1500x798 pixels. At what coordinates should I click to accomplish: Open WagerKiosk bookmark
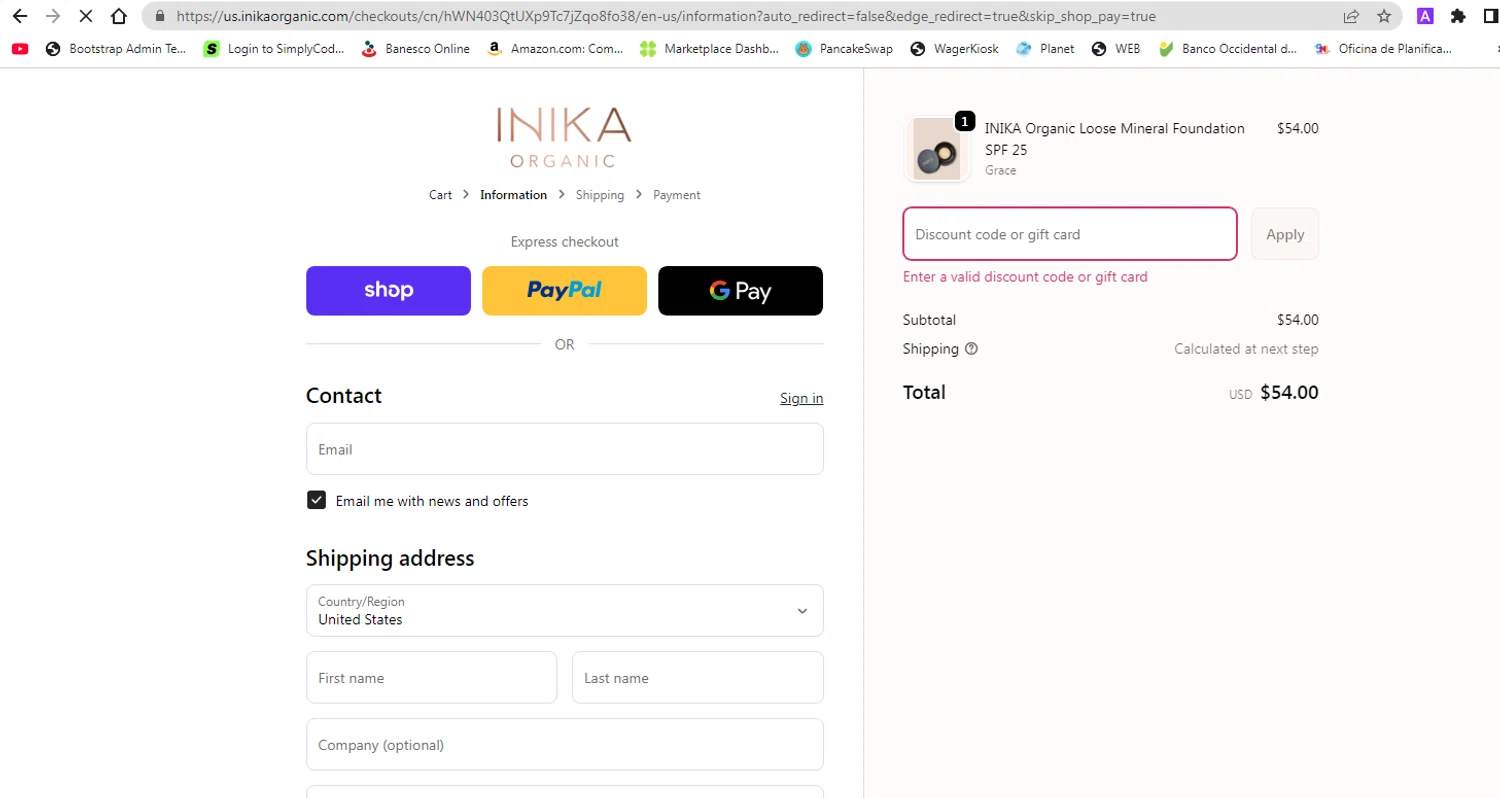[x=953, y=48]
